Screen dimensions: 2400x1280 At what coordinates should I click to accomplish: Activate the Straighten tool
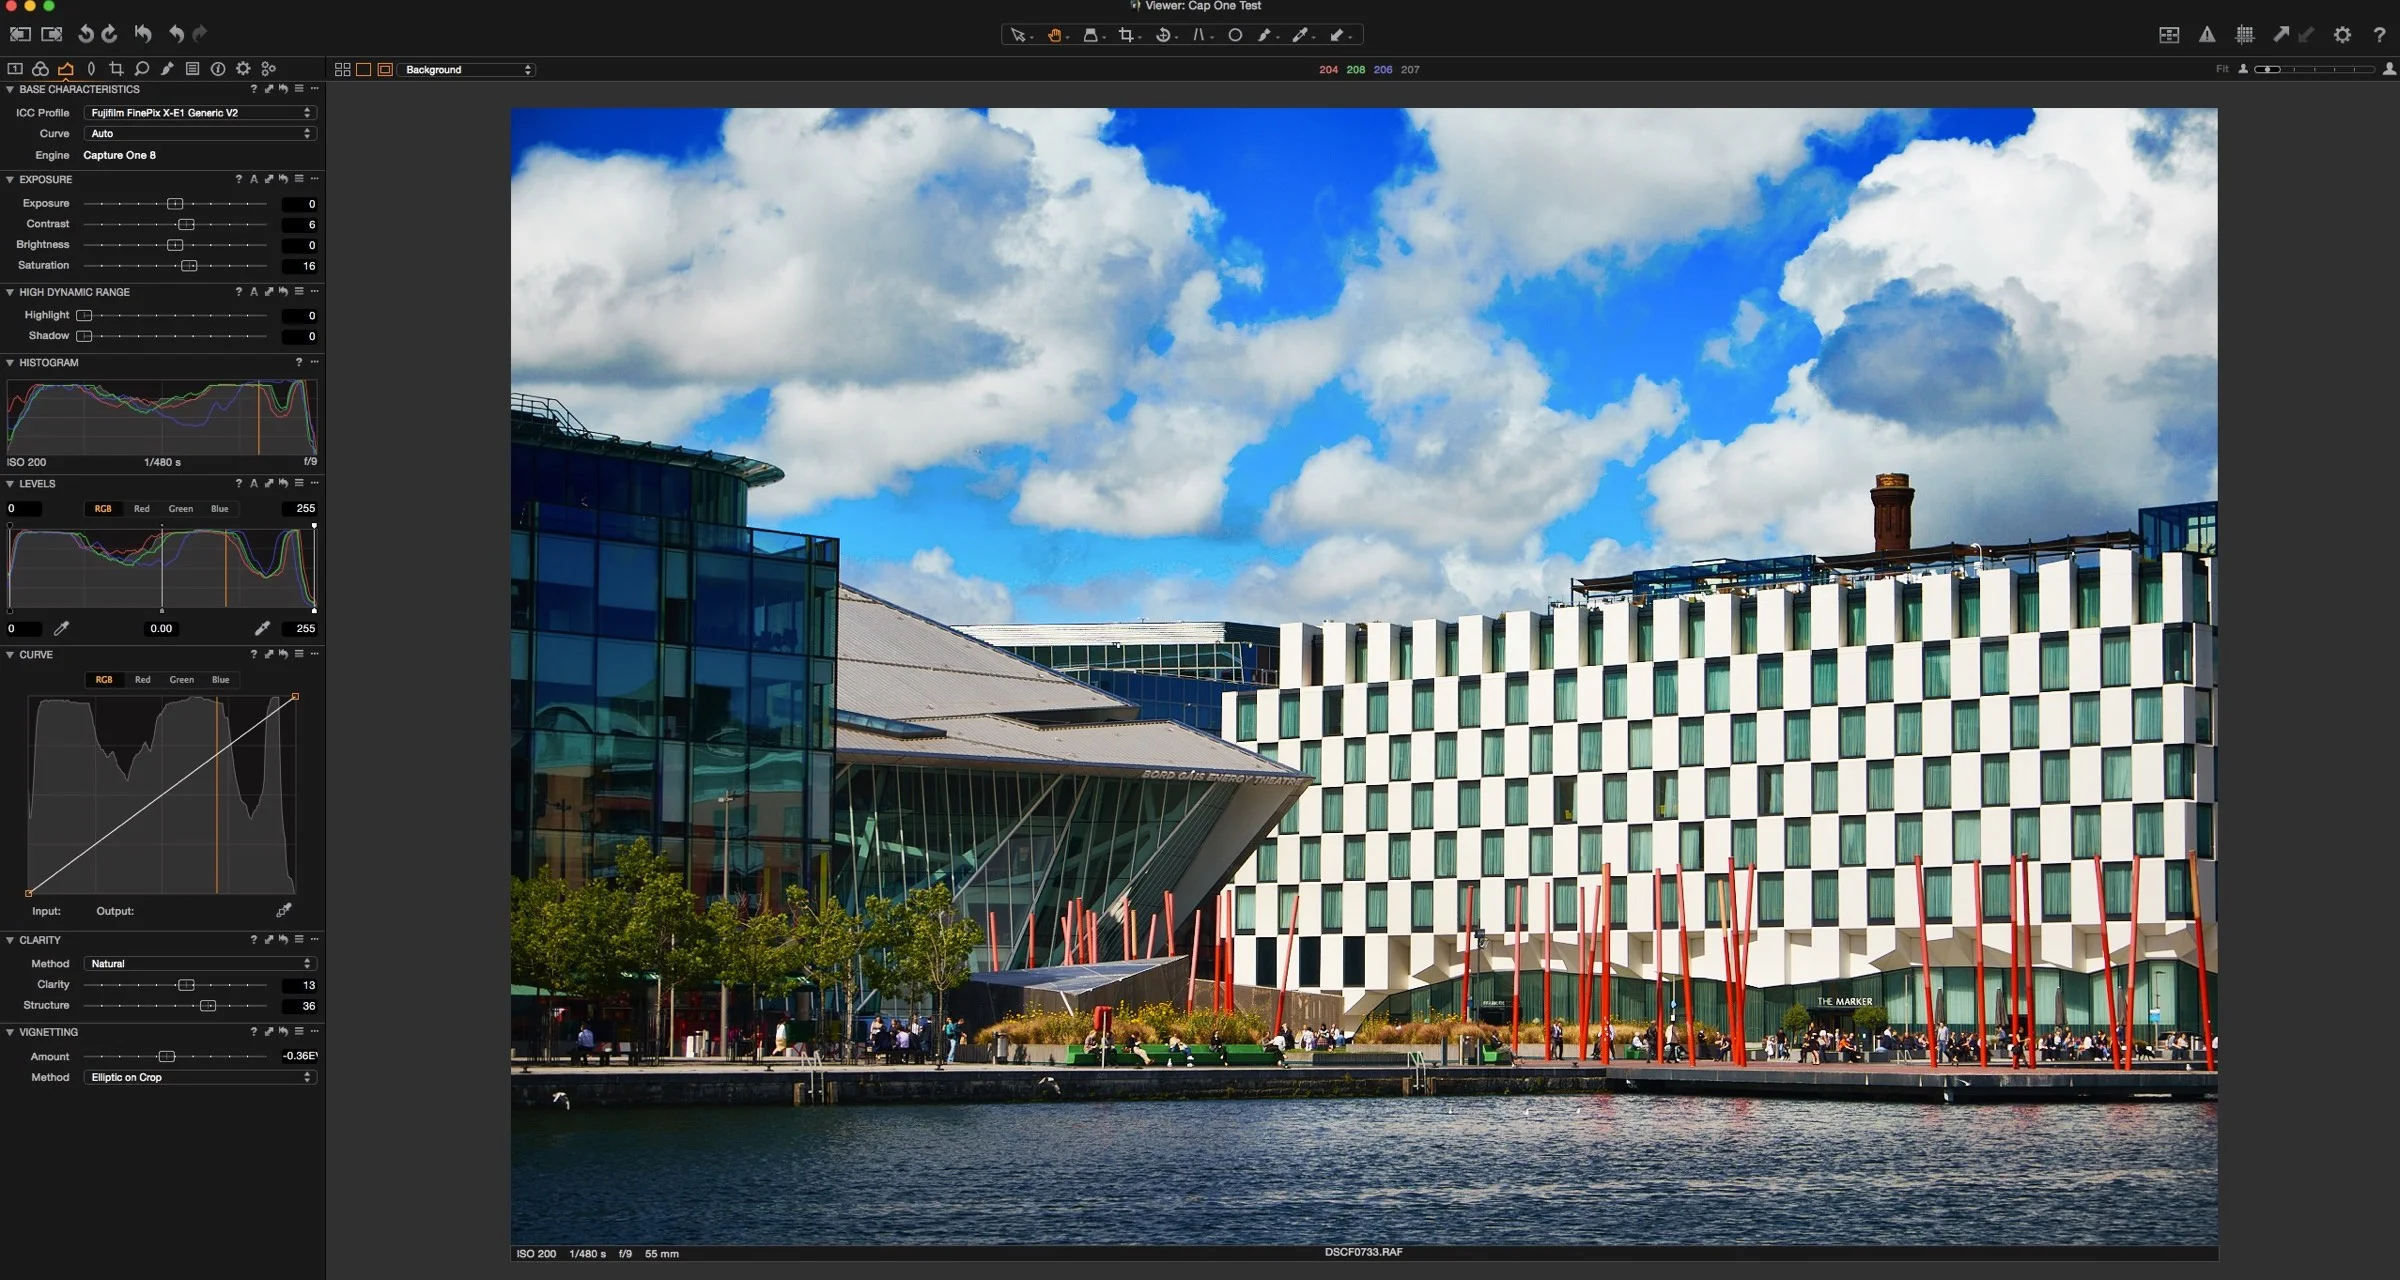click(1165, 35)
